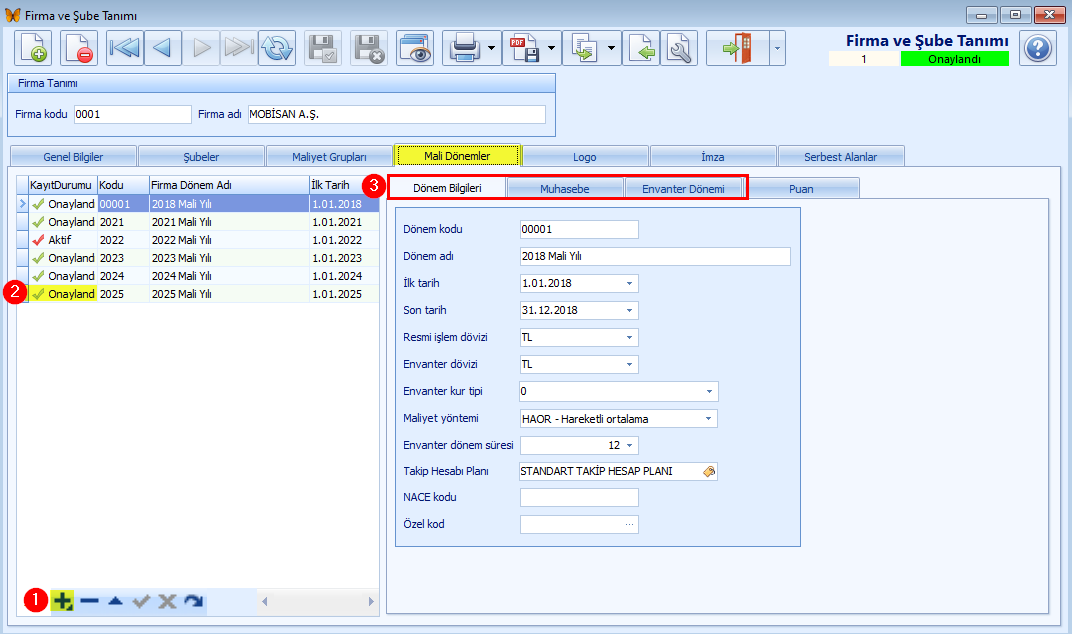Click the İlk Tarih column header
Image resolution: width=1072 pixels, height=634 pixels.
344,185
